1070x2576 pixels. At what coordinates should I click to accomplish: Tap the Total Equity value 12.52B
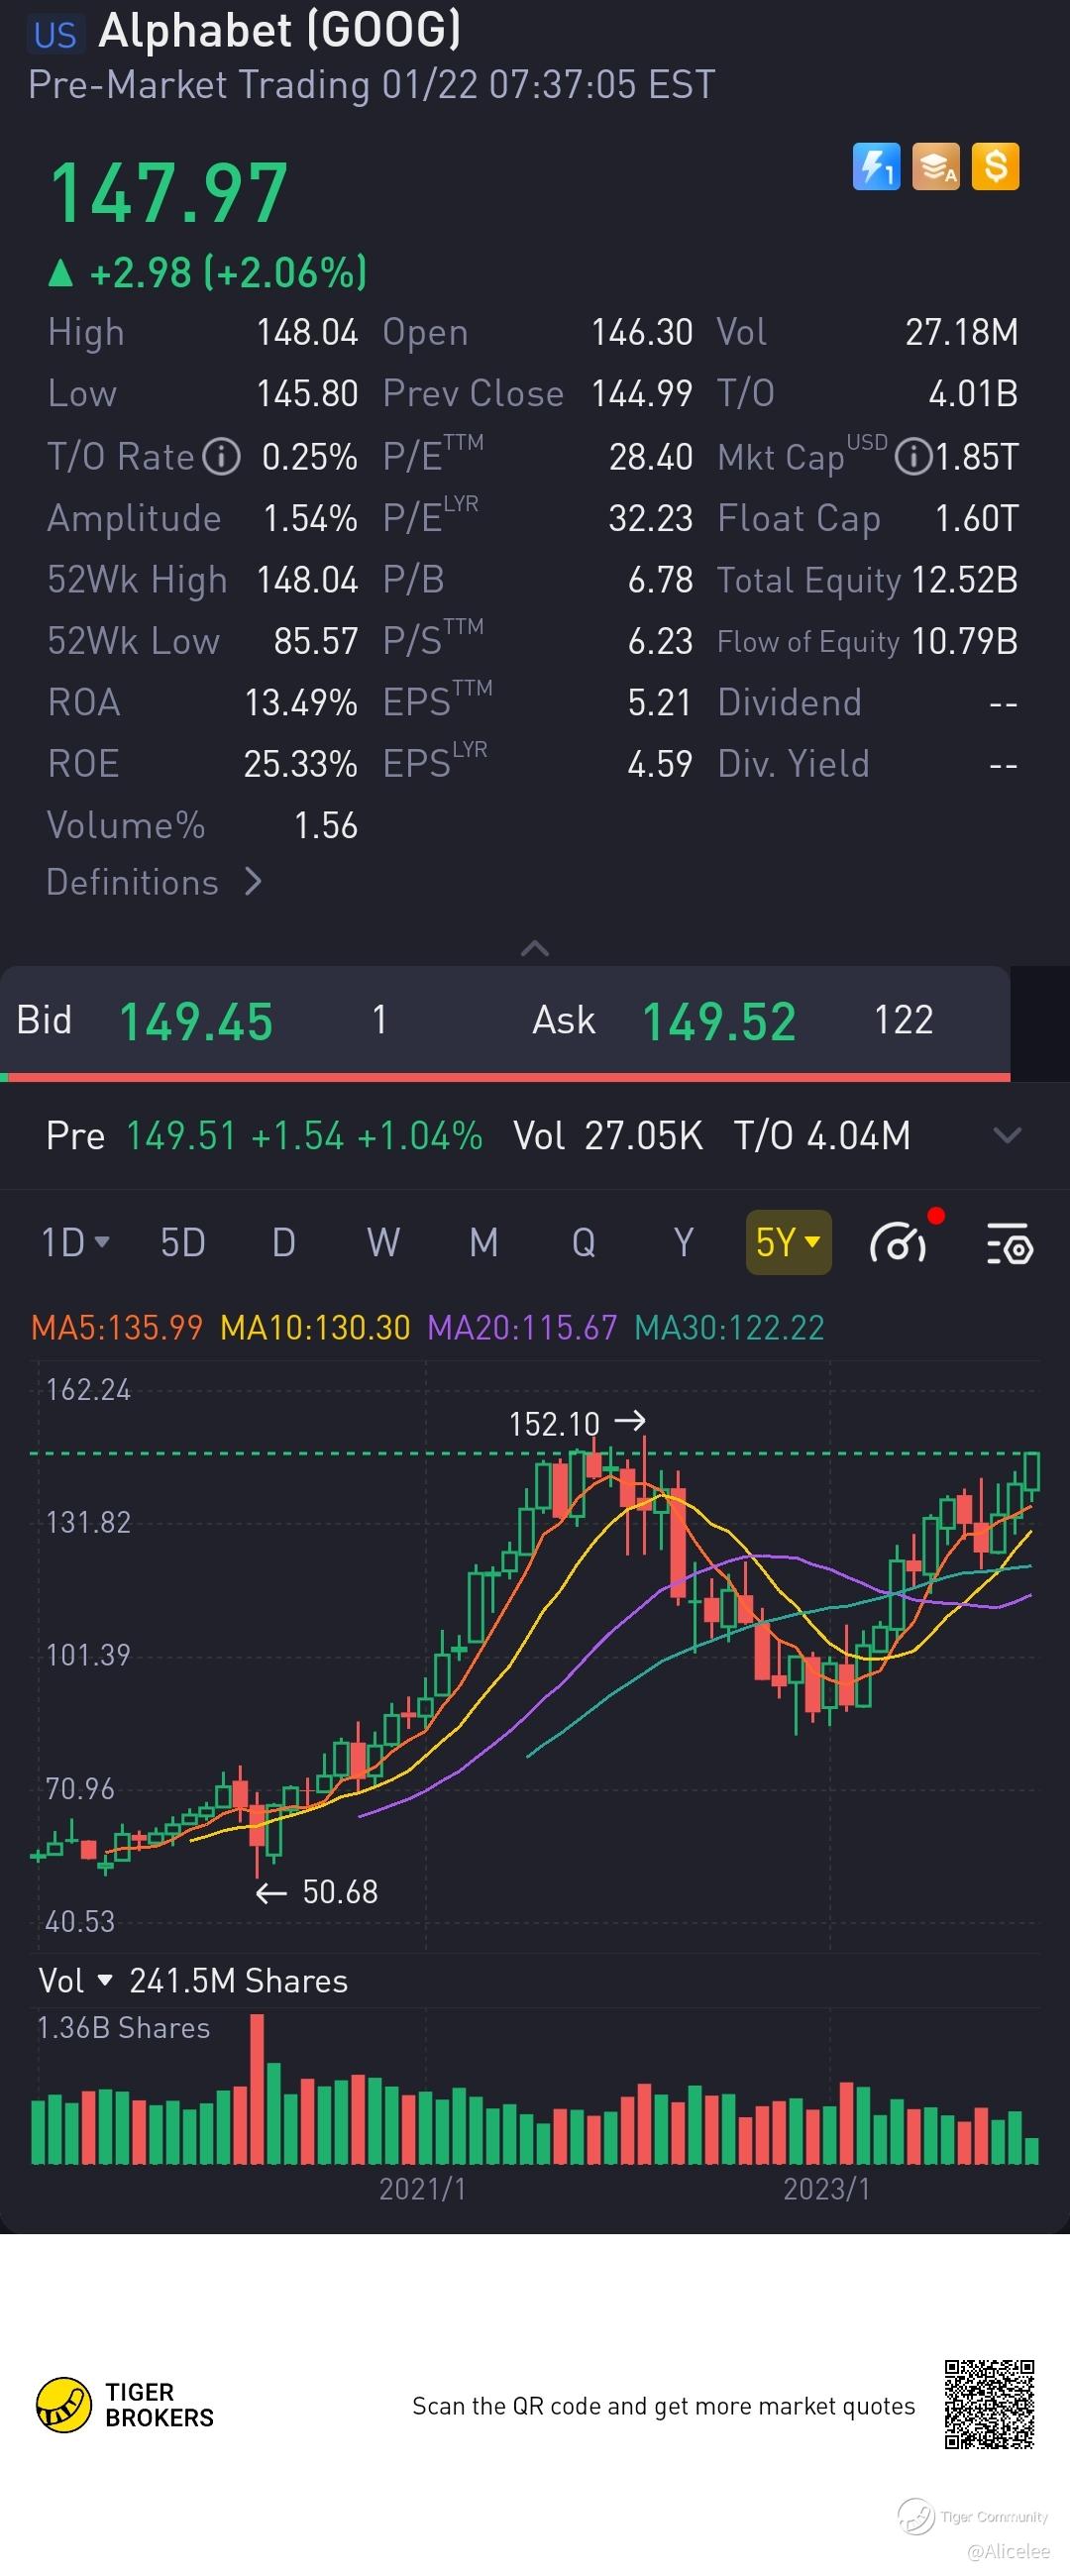[x=965, y=580]
